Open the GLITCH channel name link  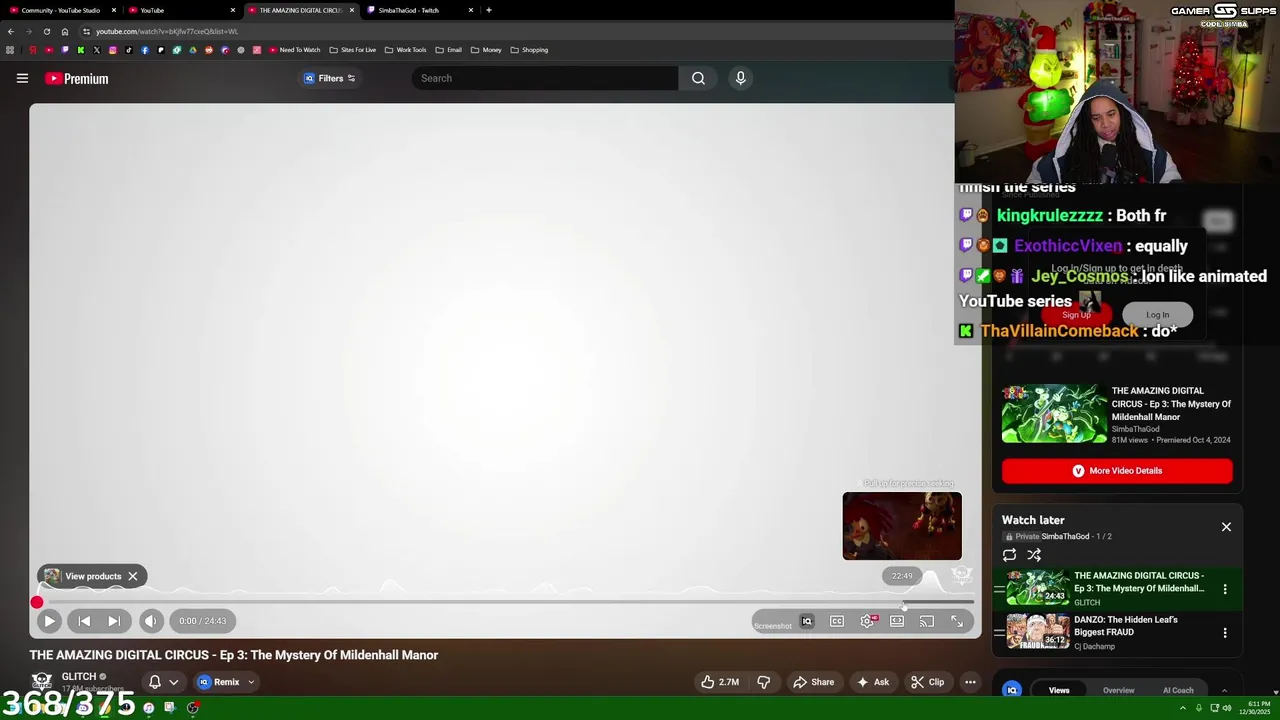point(79,676)
